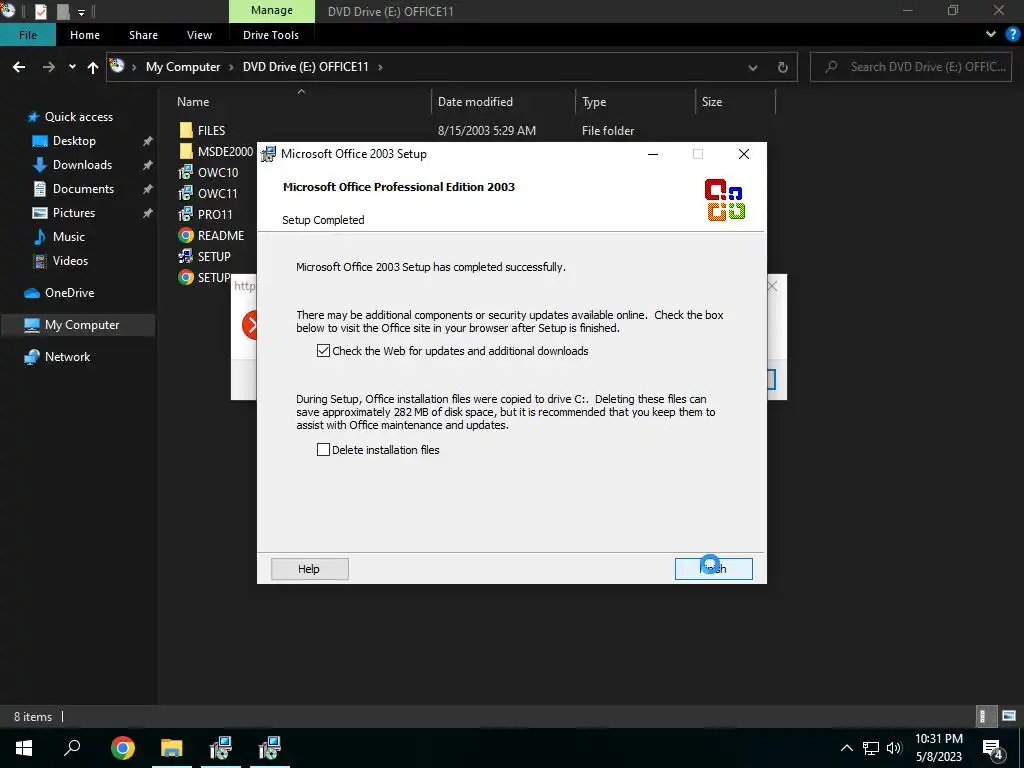Open taskbar search magnifier
The width and height of the screenshot is (1024, 768).
(72, 748)
